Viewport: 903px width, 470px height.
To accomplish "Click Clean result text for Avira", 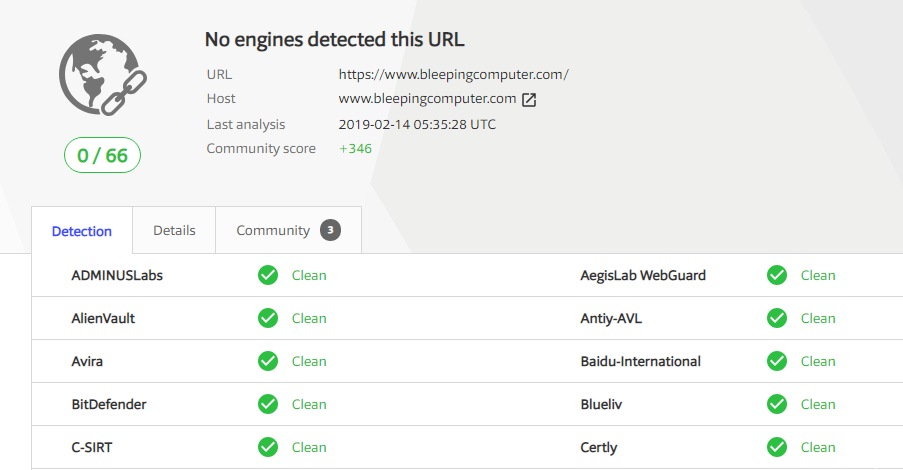I will pyautogui.click(x=309, y=361).
